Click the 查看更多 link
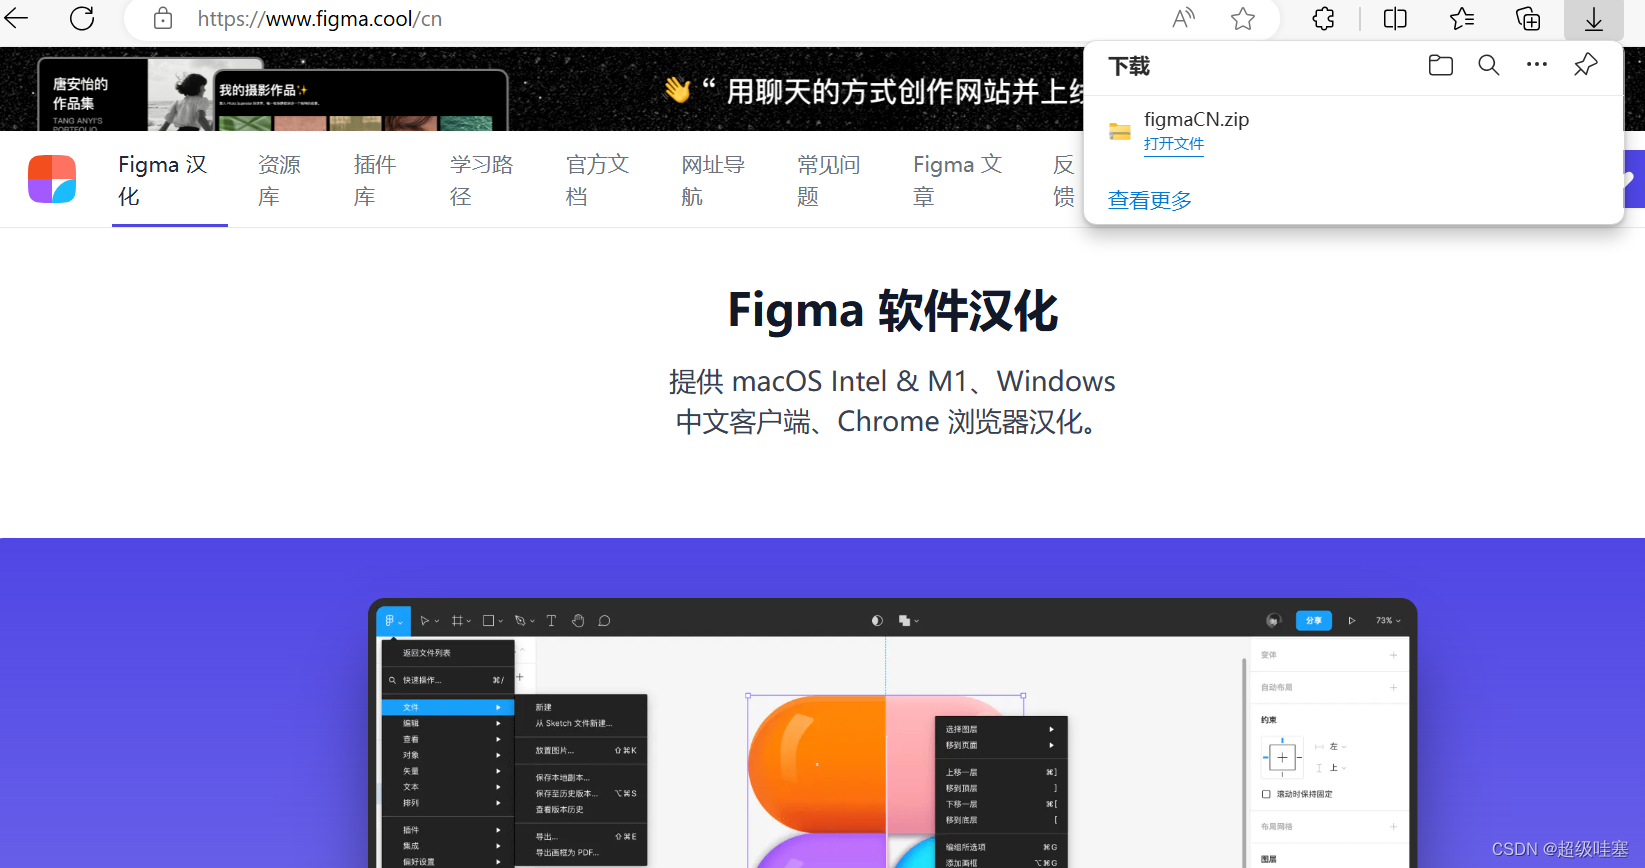 point(1150,200)
